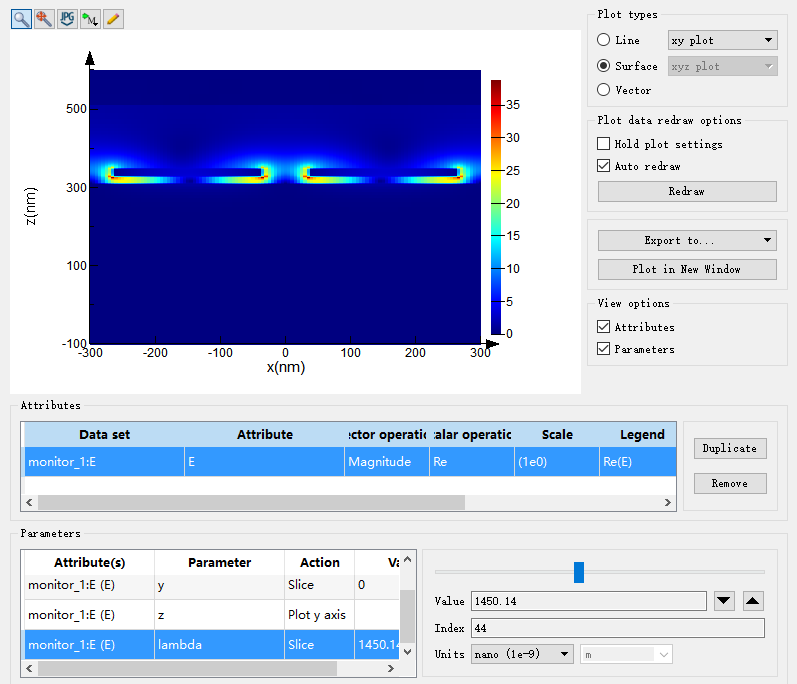Screen dimensions: 797x684
Task: Click the lambda slider handle
Action: [578, 572]
